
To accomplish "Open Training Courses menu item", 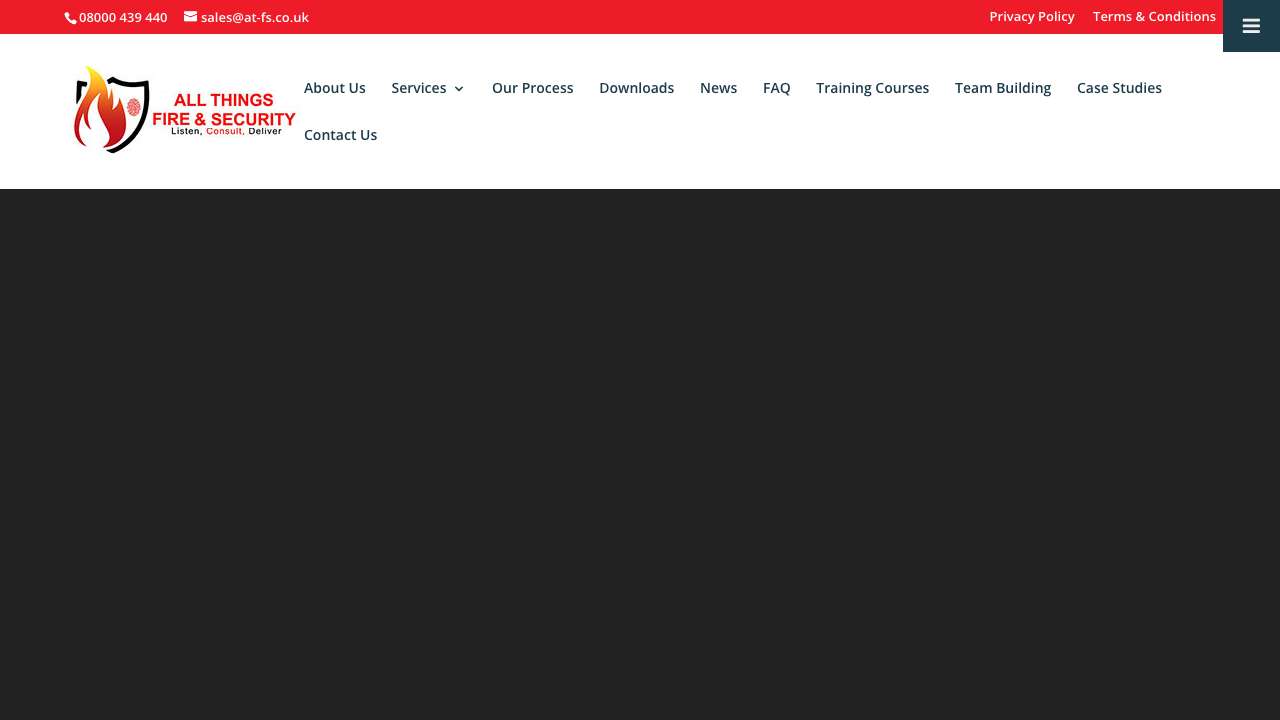I will click(x=872, y=88).
